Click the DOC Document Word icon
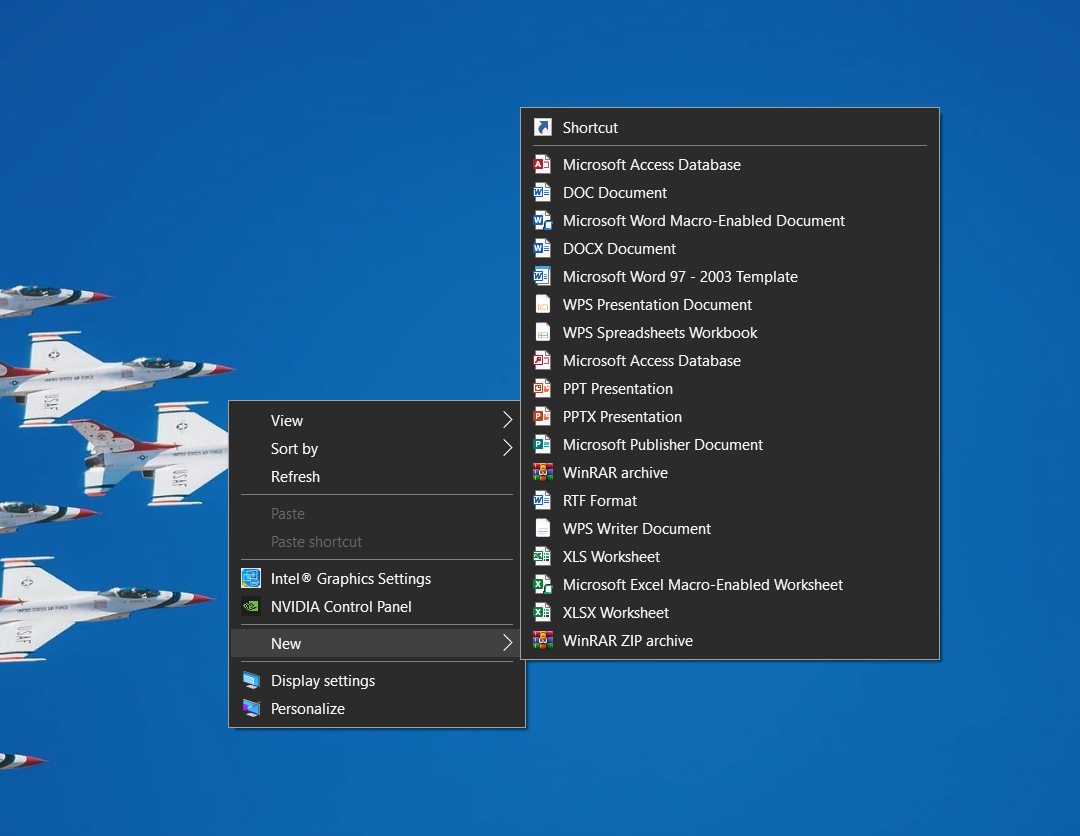 543,193
